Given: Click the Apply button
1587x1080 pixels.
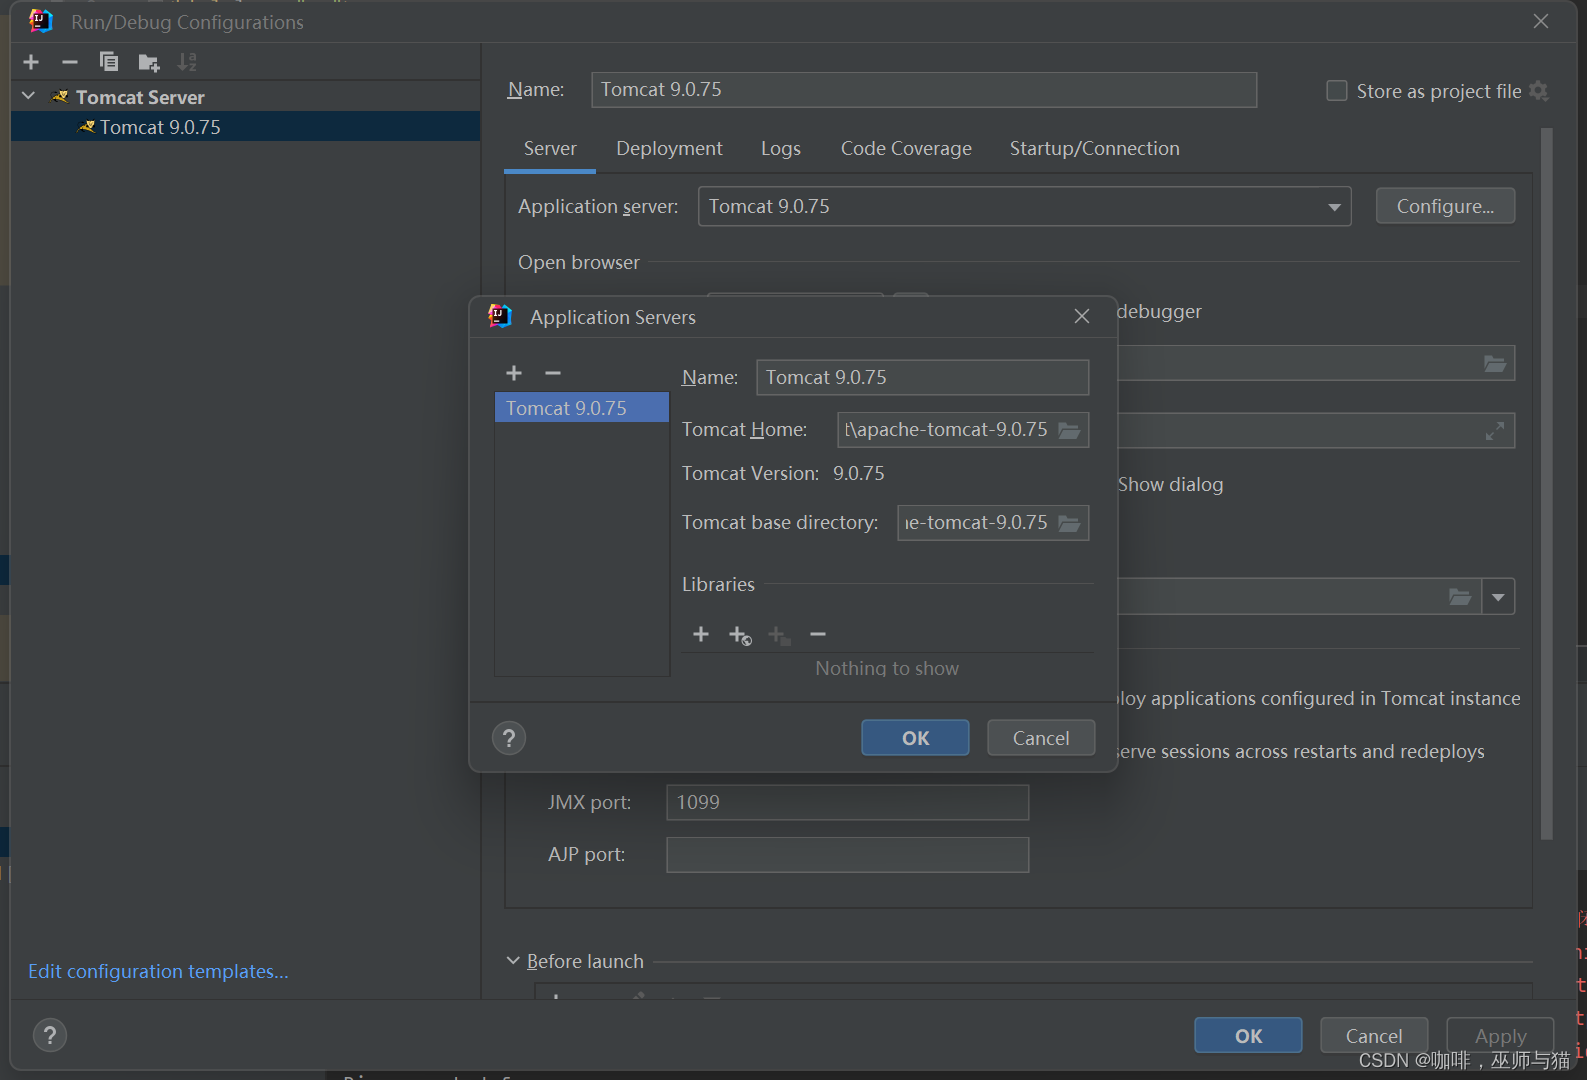Looking at the screenshot, I should click(1500, 1035).
